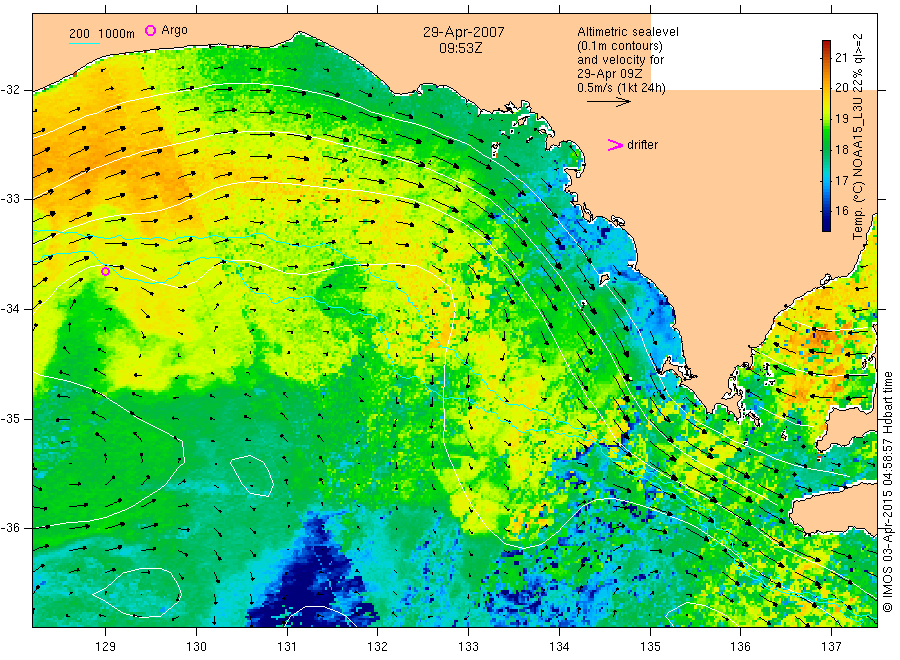Click the magenta drifter legend marker
Screen dimensions: 900x660
point(615,145)
